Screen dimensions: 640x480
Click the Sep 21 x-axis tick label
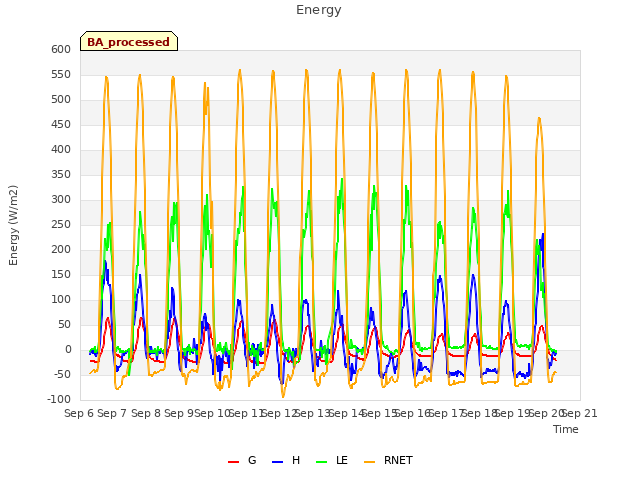(x=580, y=413)
